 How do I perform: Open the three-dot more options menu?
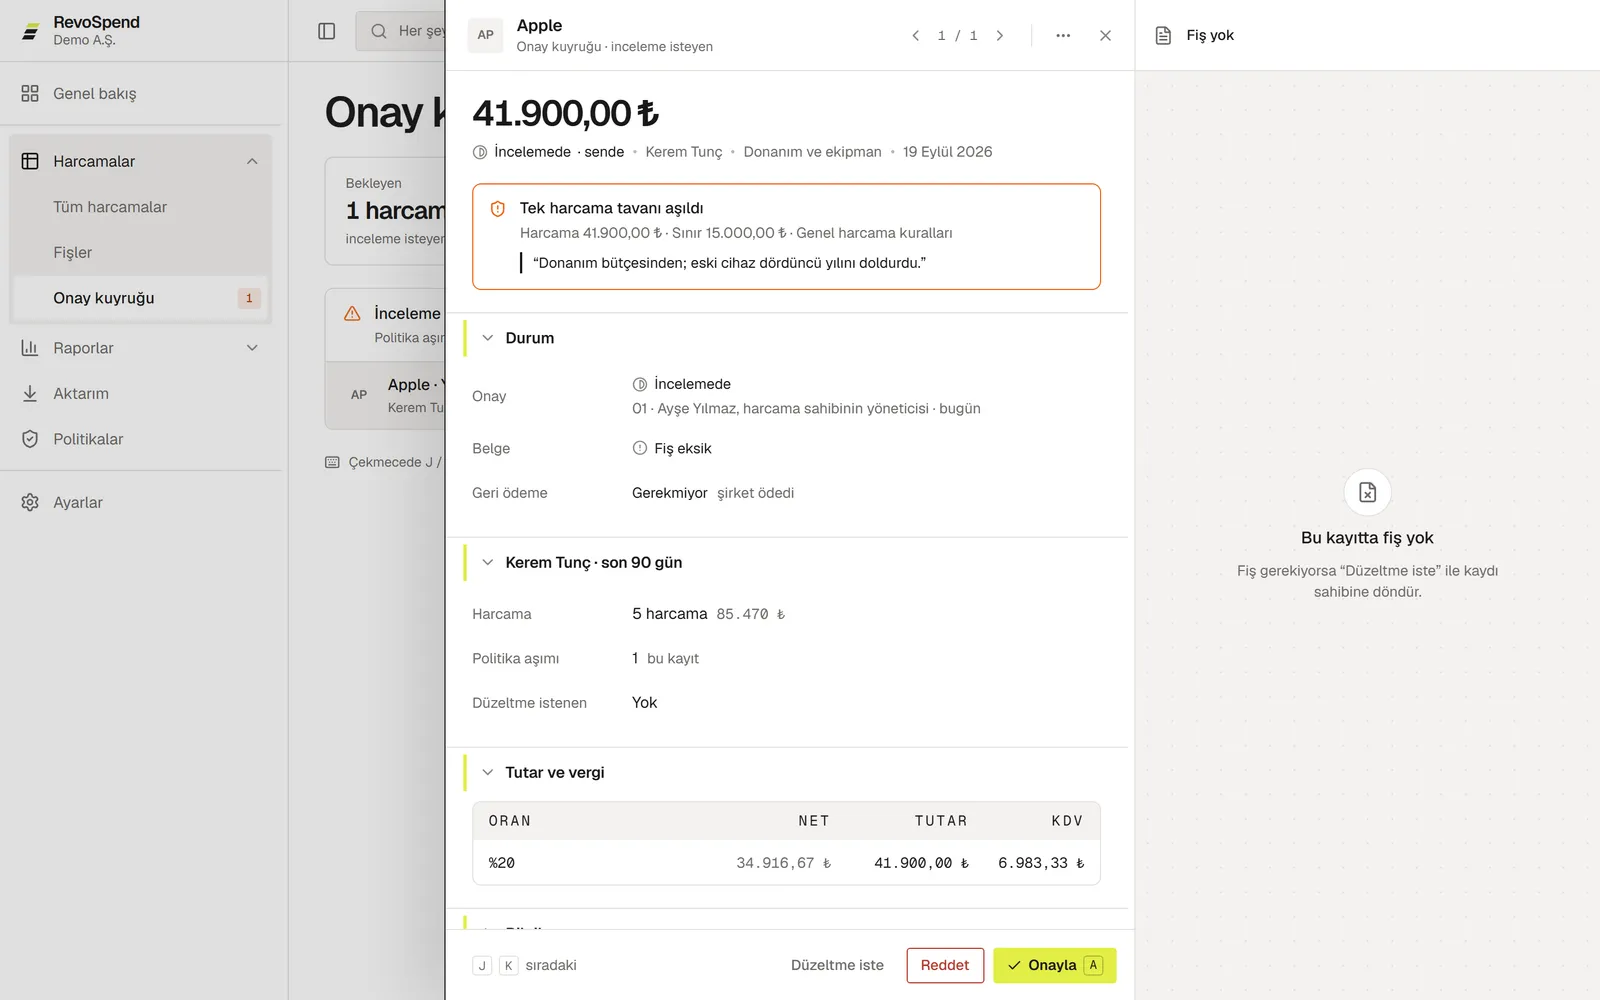[x=1063, y=35]
